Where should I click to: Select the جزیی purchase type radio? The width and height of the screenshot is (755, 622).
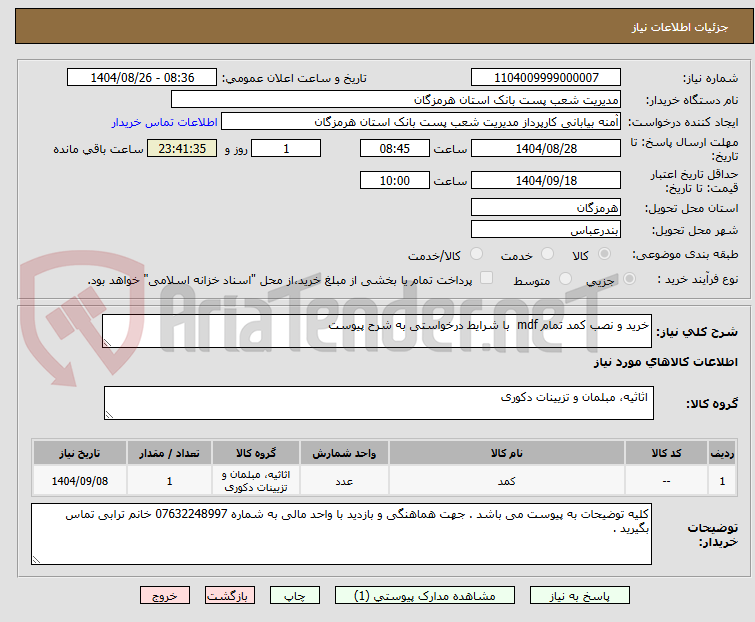click(629, 279)
